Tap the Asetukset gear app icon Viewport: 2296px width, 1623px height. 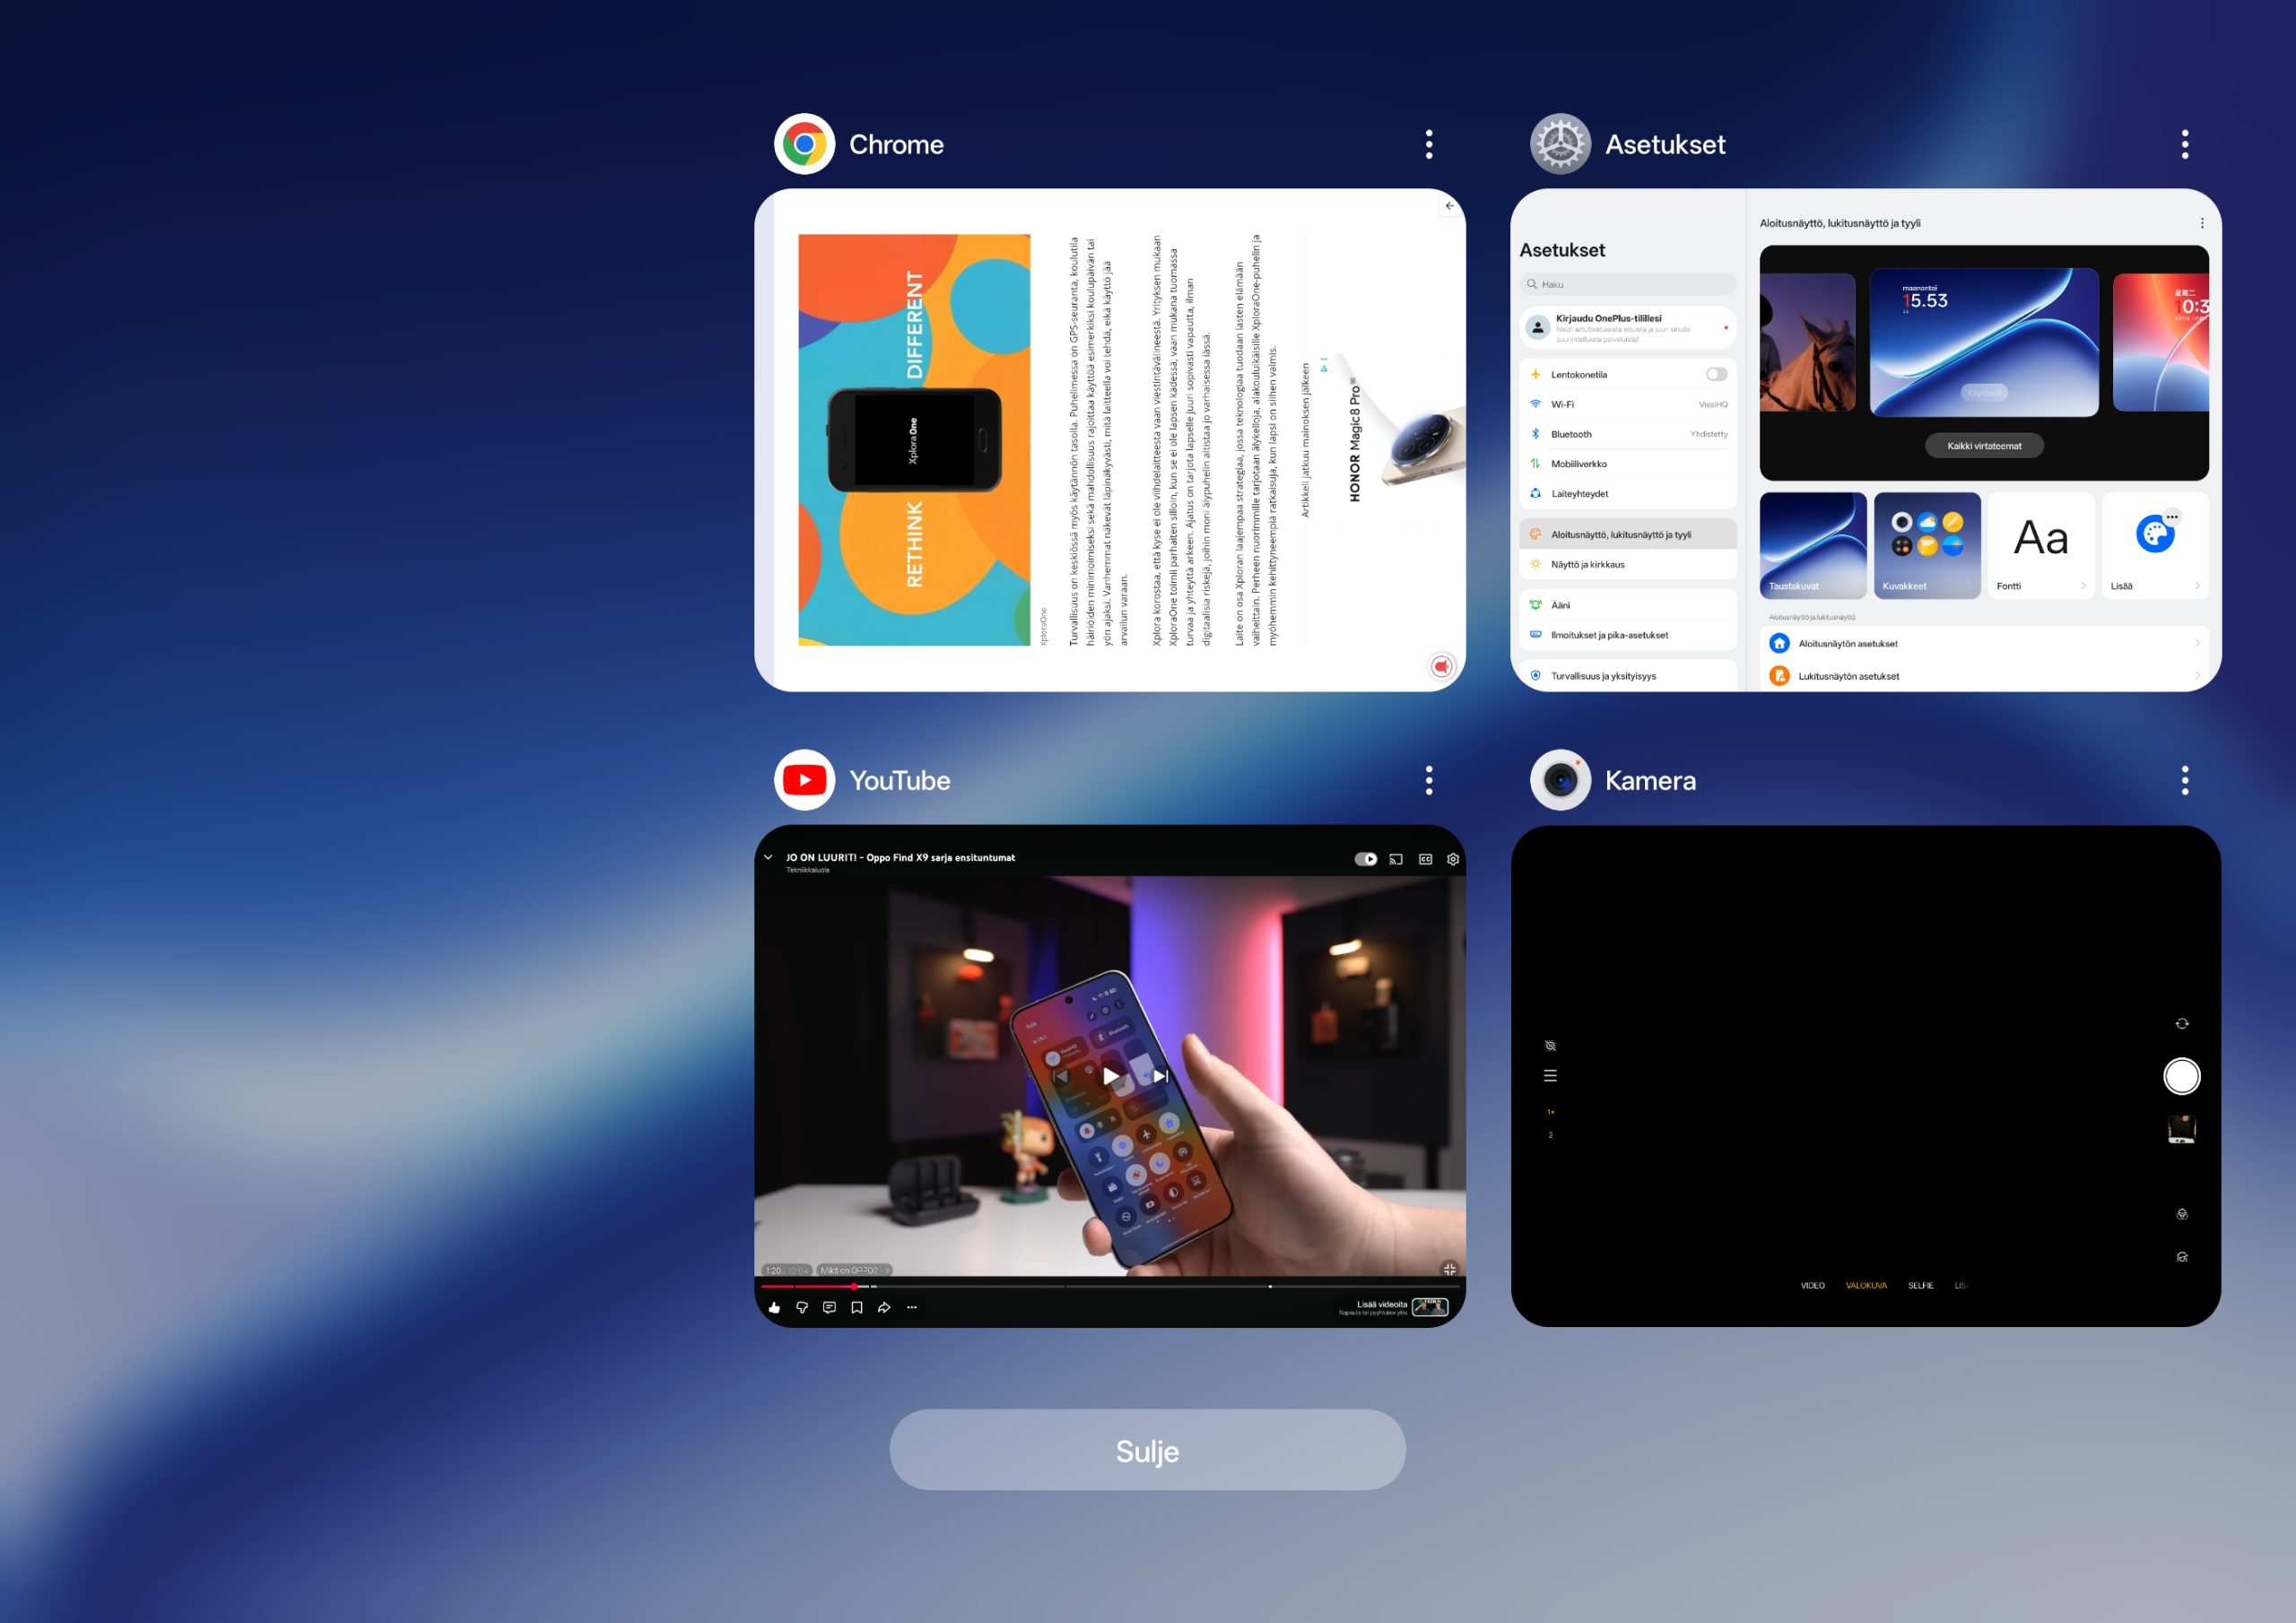(x=1560, y=144)
